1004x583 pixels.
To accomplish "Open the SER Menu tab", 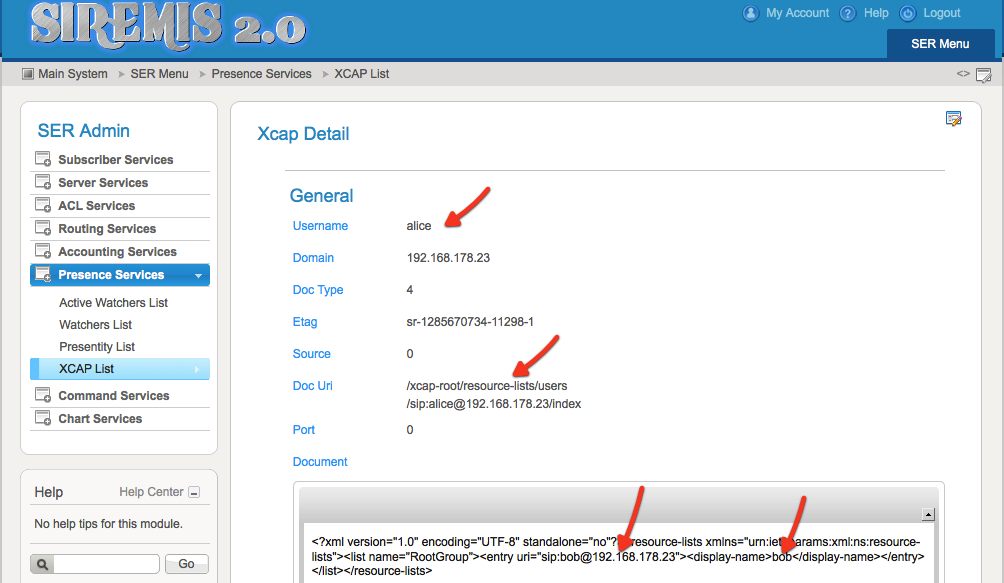I will click(940, 44).
